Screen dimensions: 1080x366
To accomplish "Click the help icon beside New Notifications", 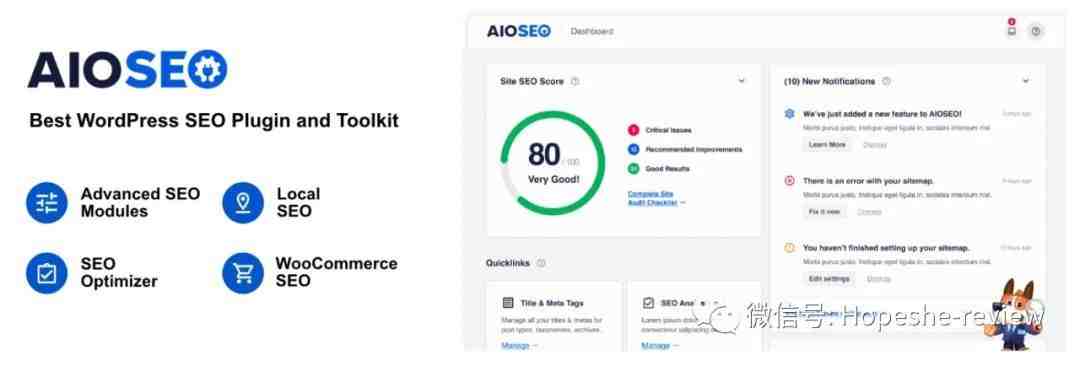I will click(x=886, y=81).
